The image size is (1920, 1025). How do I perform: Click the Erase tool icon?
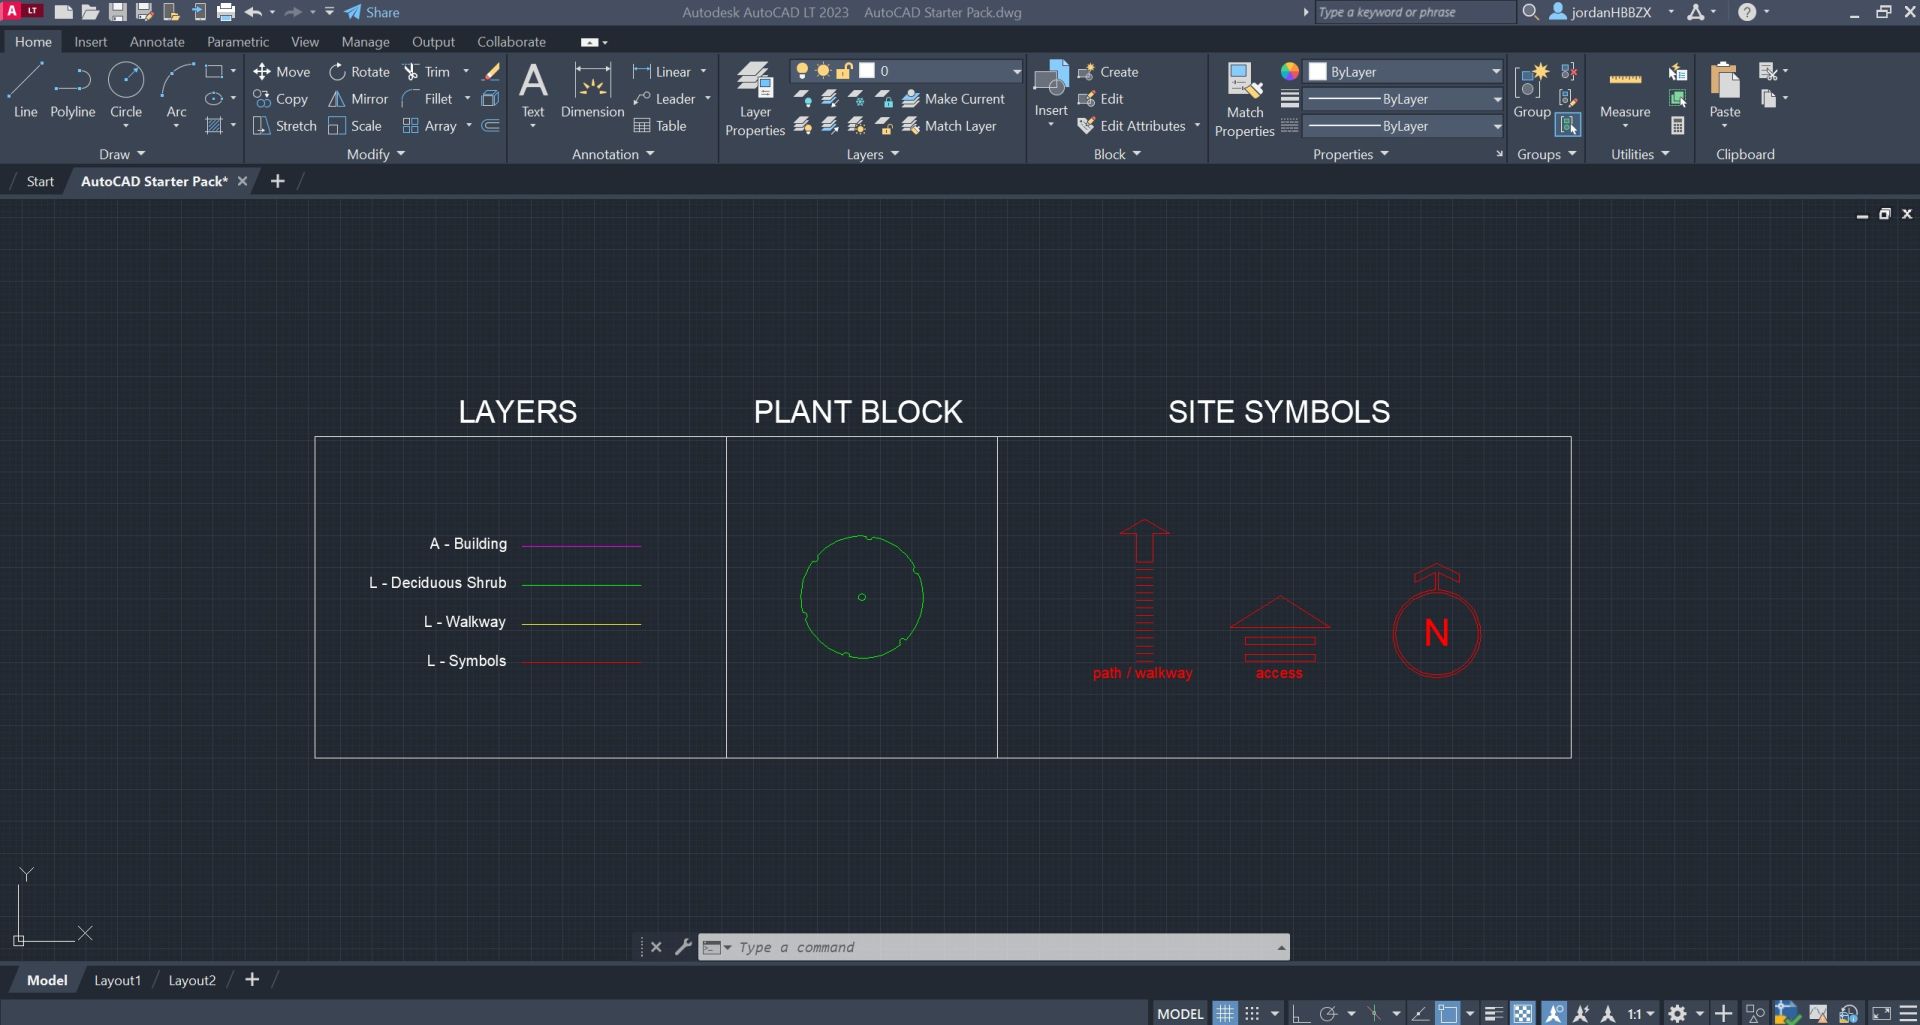click(490, 72)
